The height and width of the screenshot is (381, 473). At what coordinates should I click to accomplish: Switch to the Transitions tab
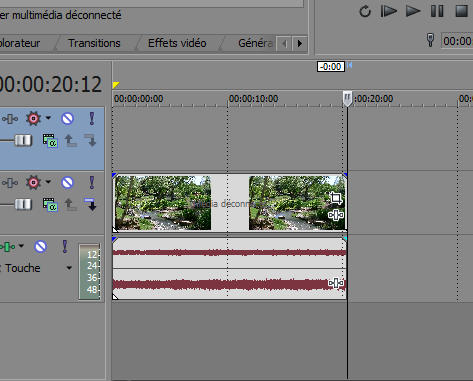[x=94, y=43]
